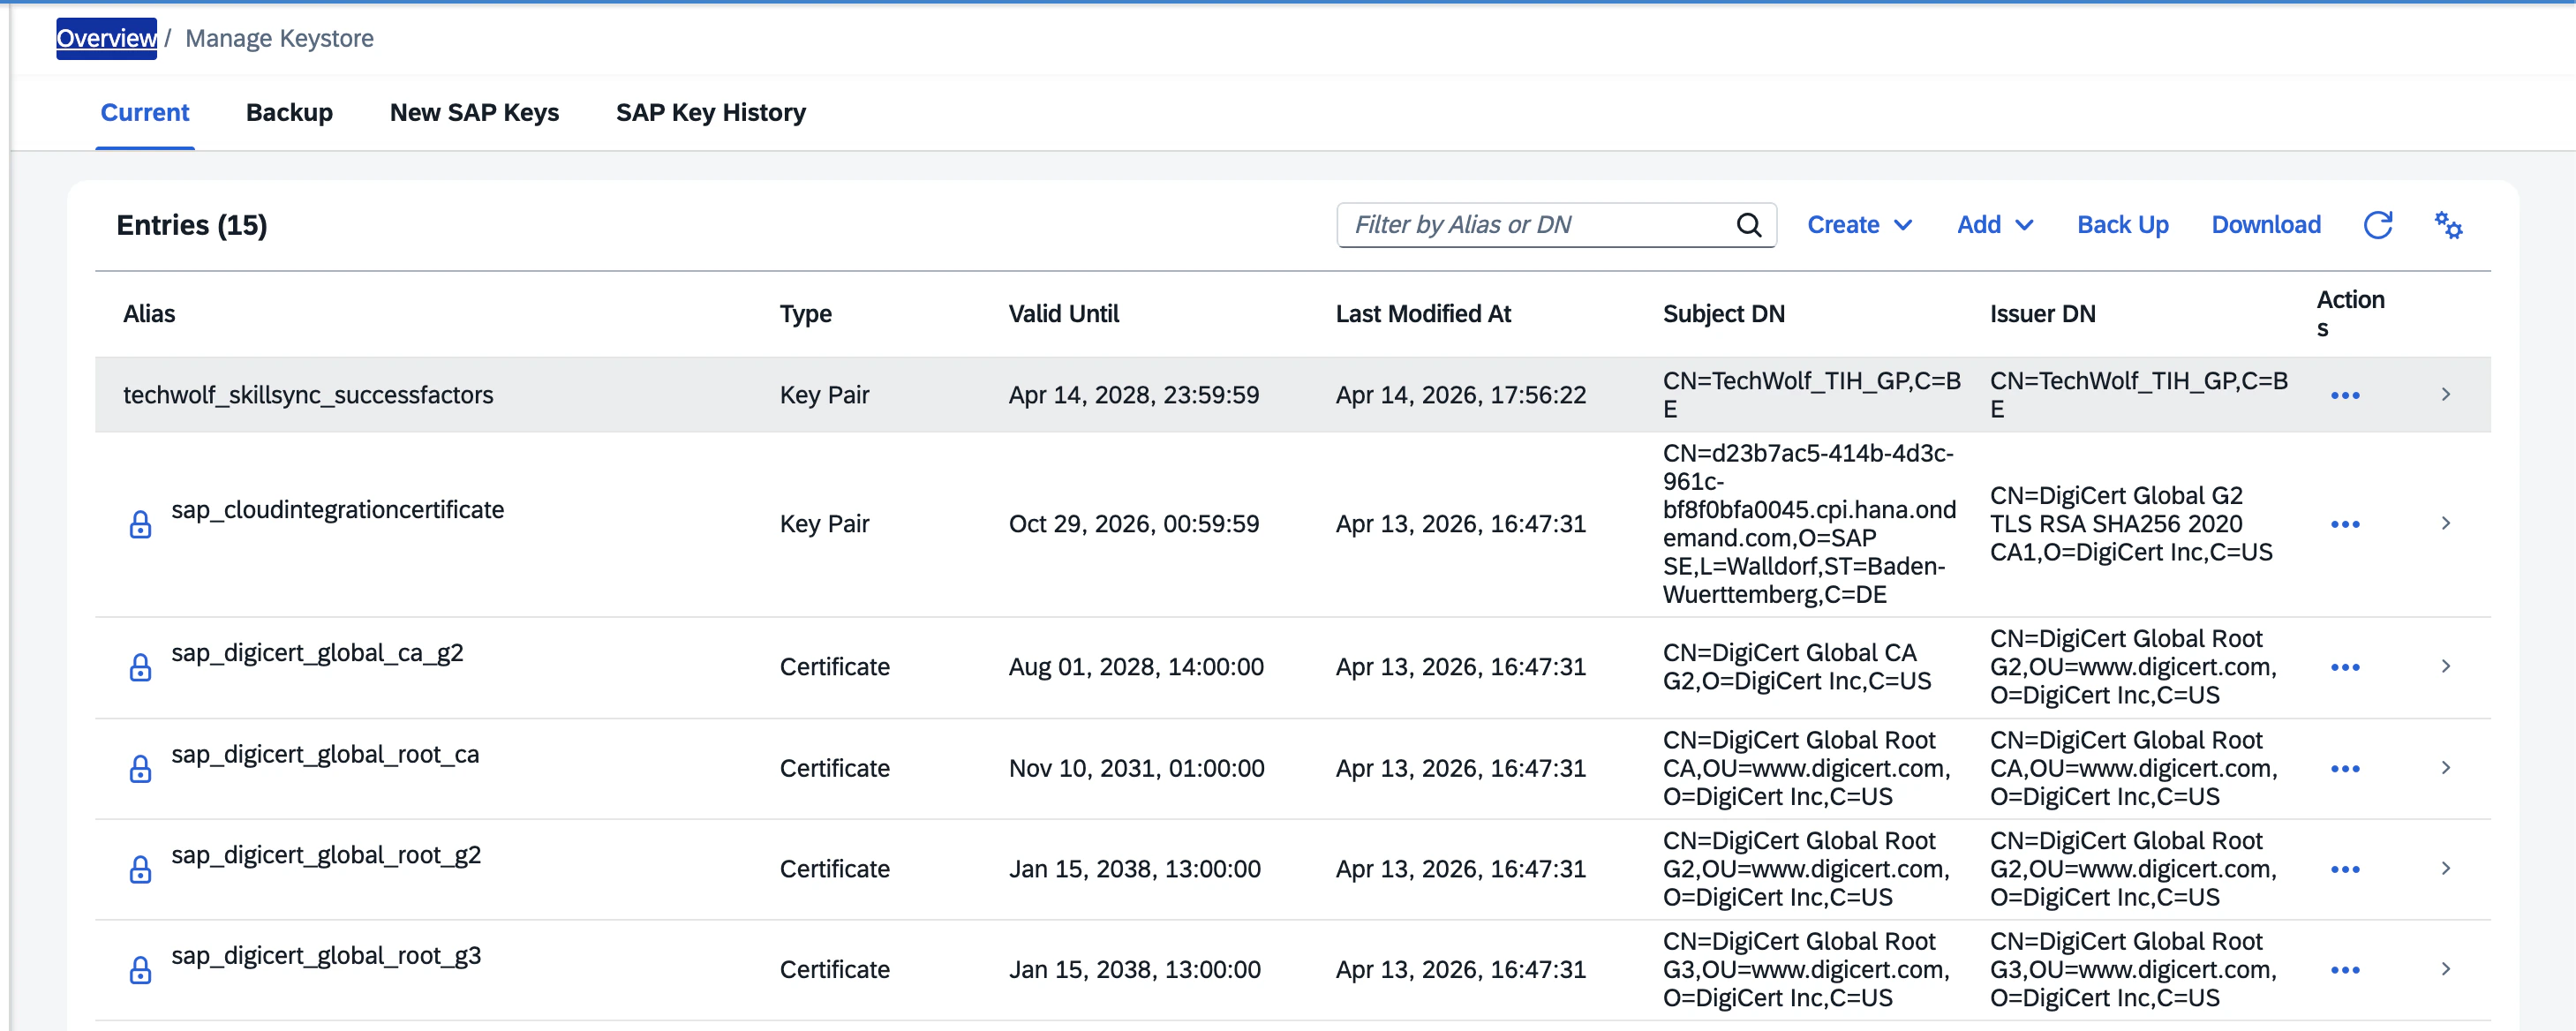
Task: Open the table settings gear icon
Action: pos(2448,225)
